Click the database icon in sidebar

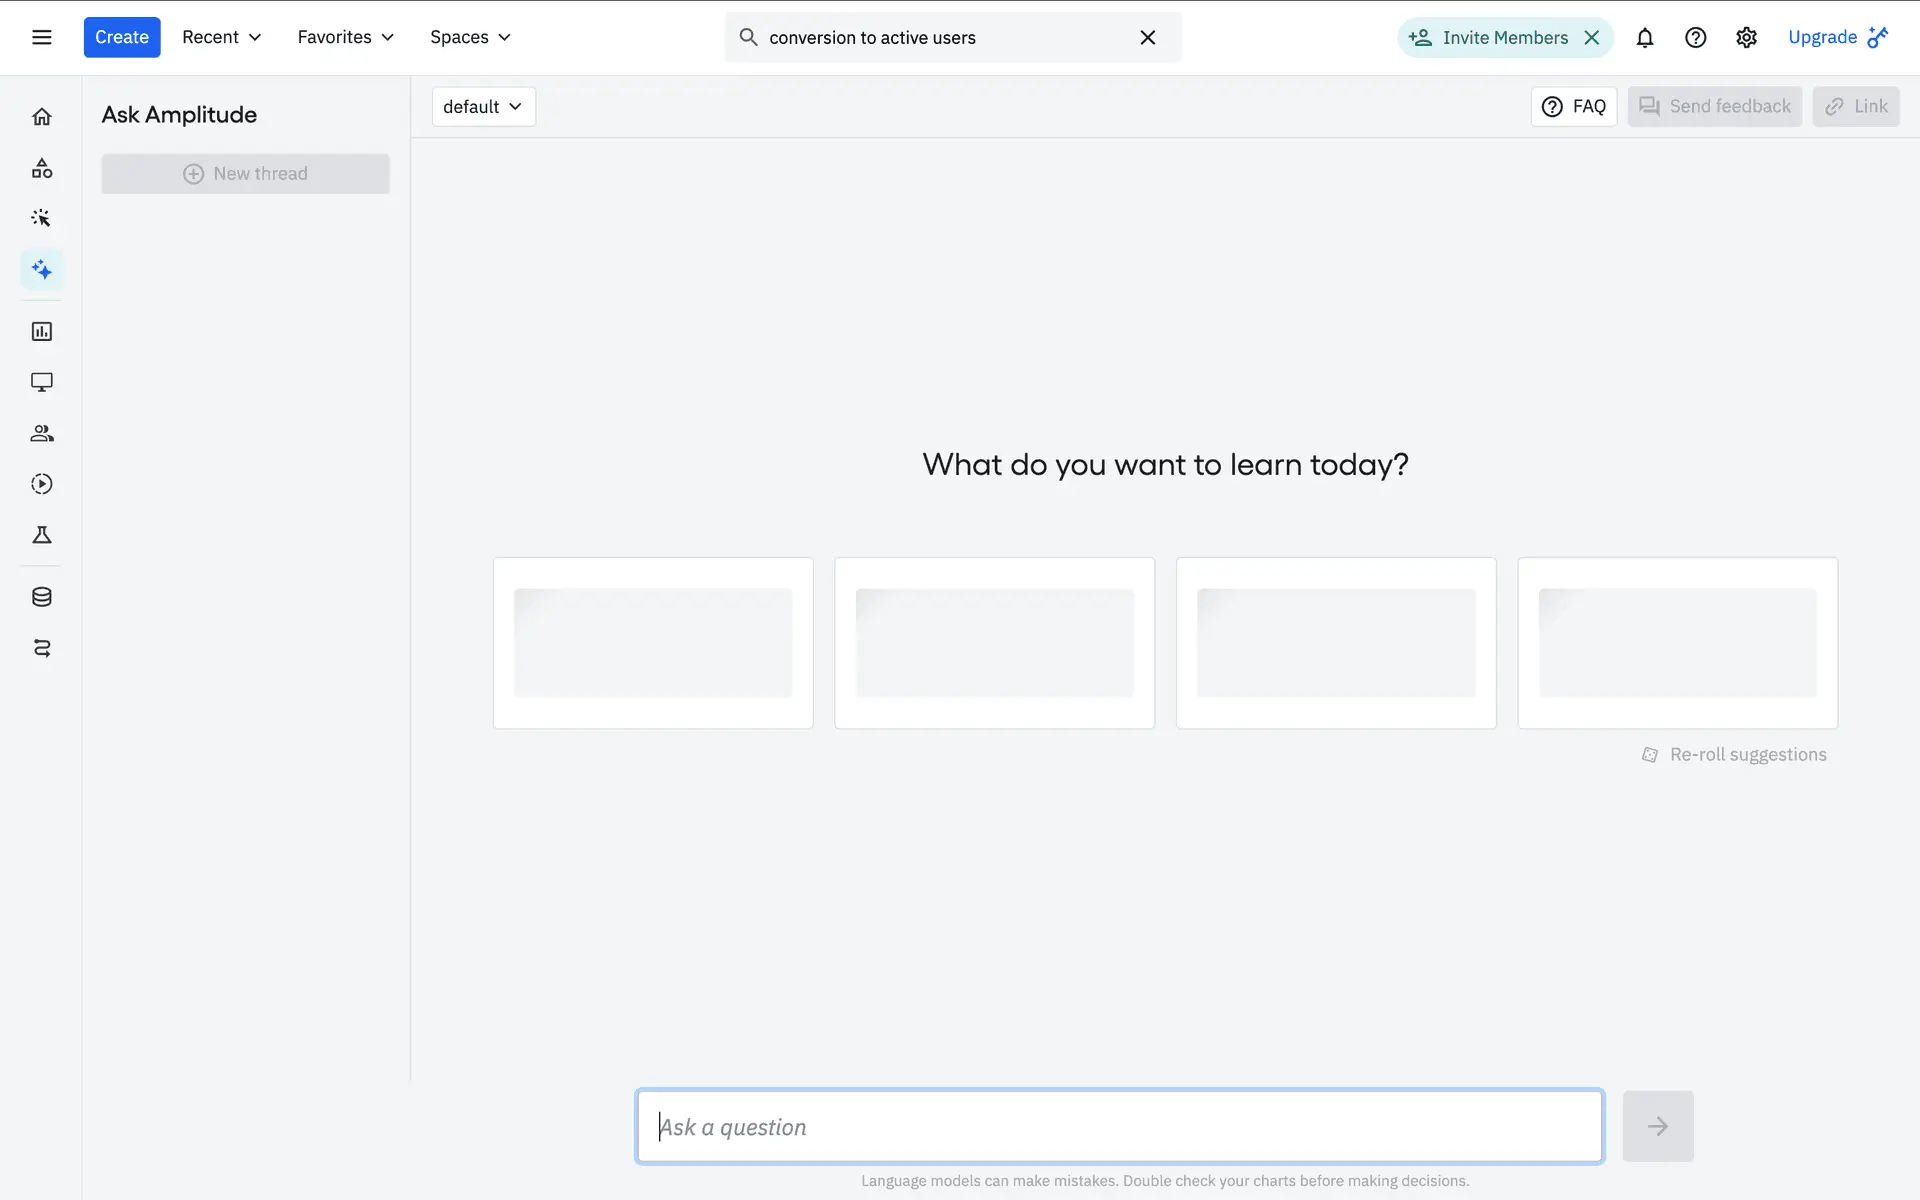click(x=41, y=597)
